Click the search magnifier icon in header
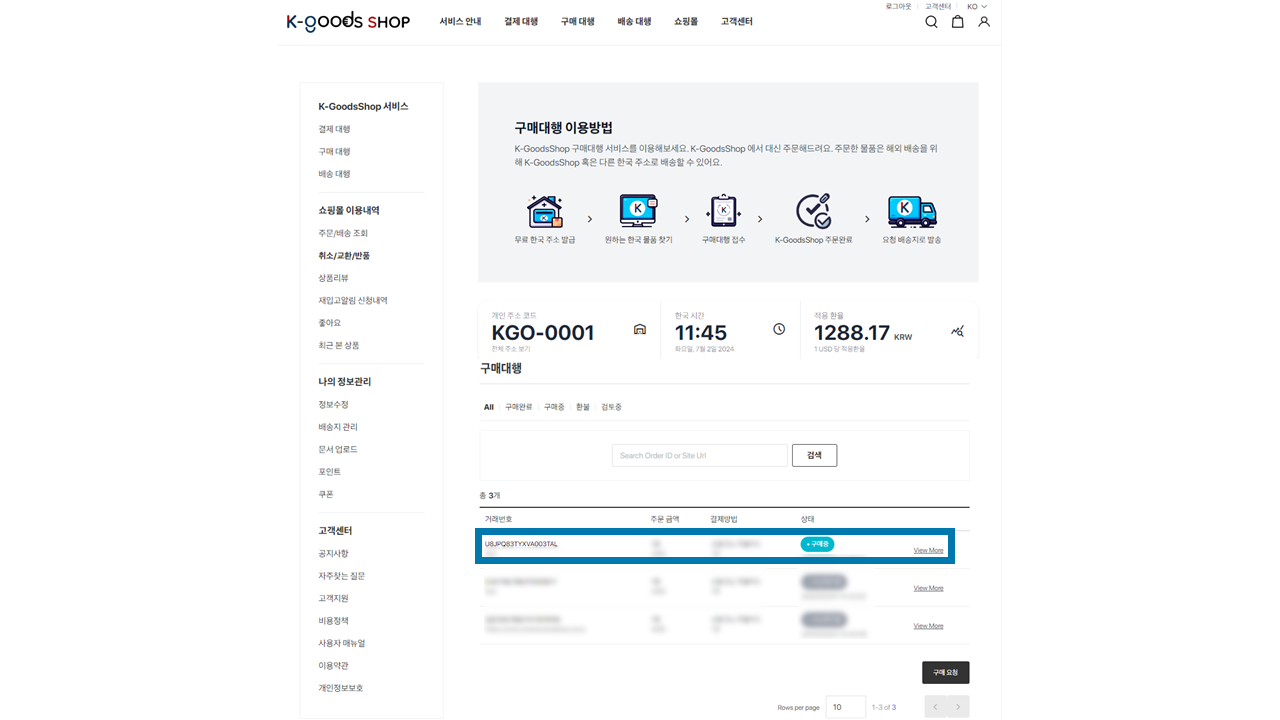 [931, 22]
